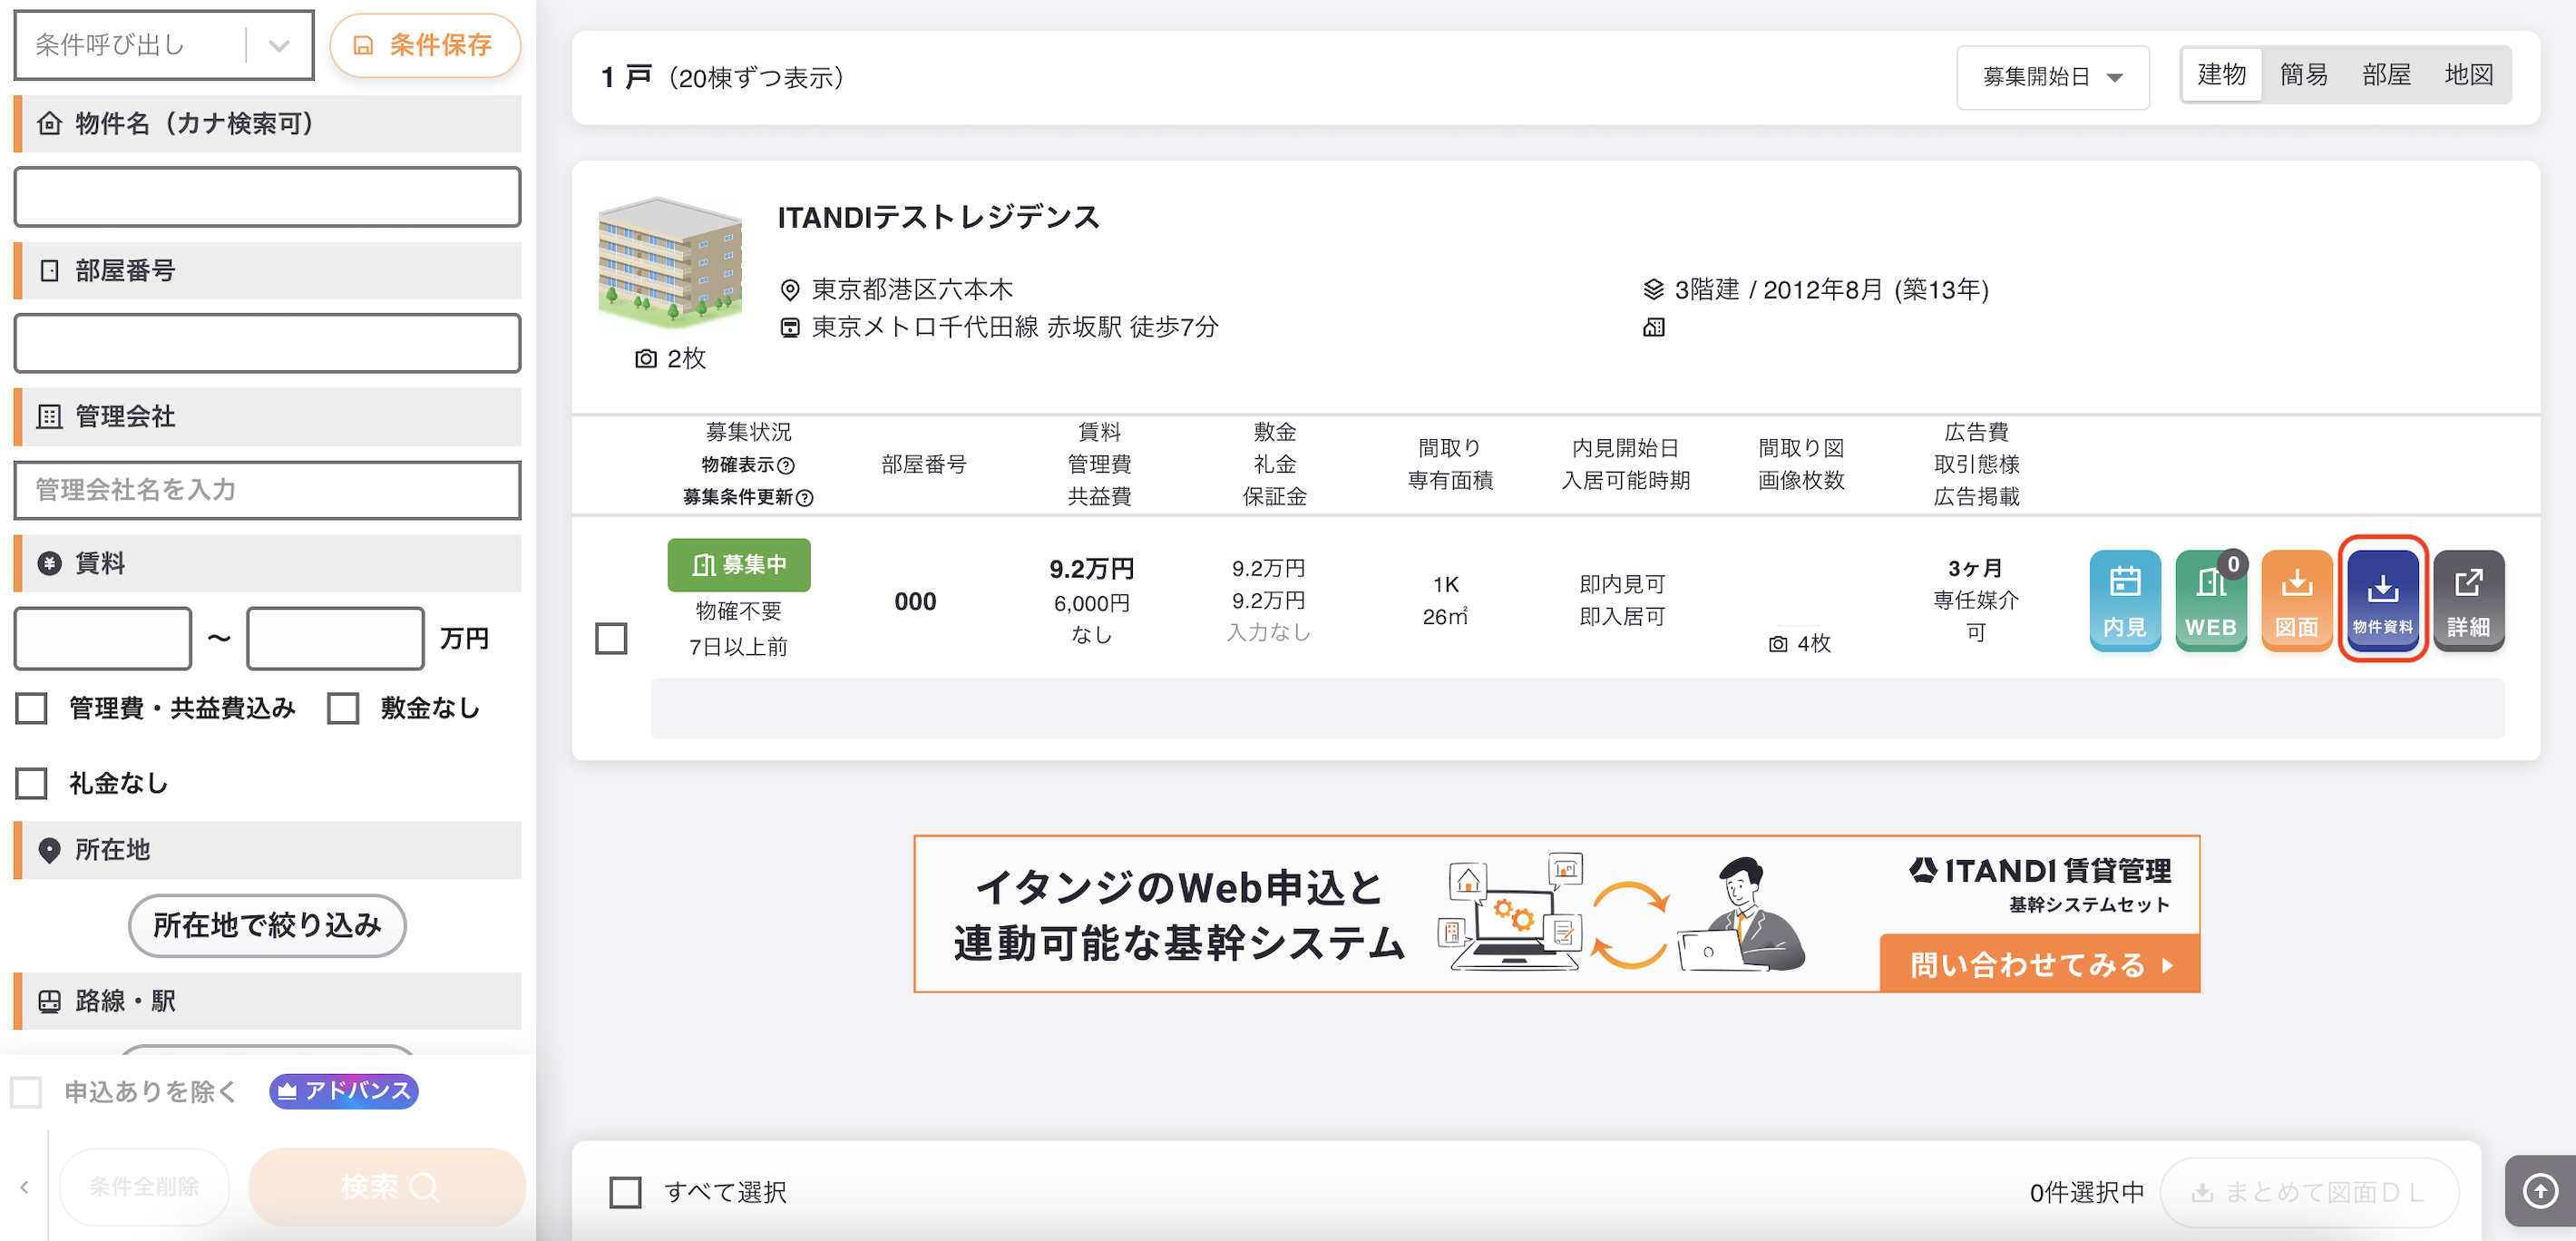The width and height of the screenshot is (2576, 1241).
Task: Check the 管理費・共益費込み checkbox
Action: 31,708
